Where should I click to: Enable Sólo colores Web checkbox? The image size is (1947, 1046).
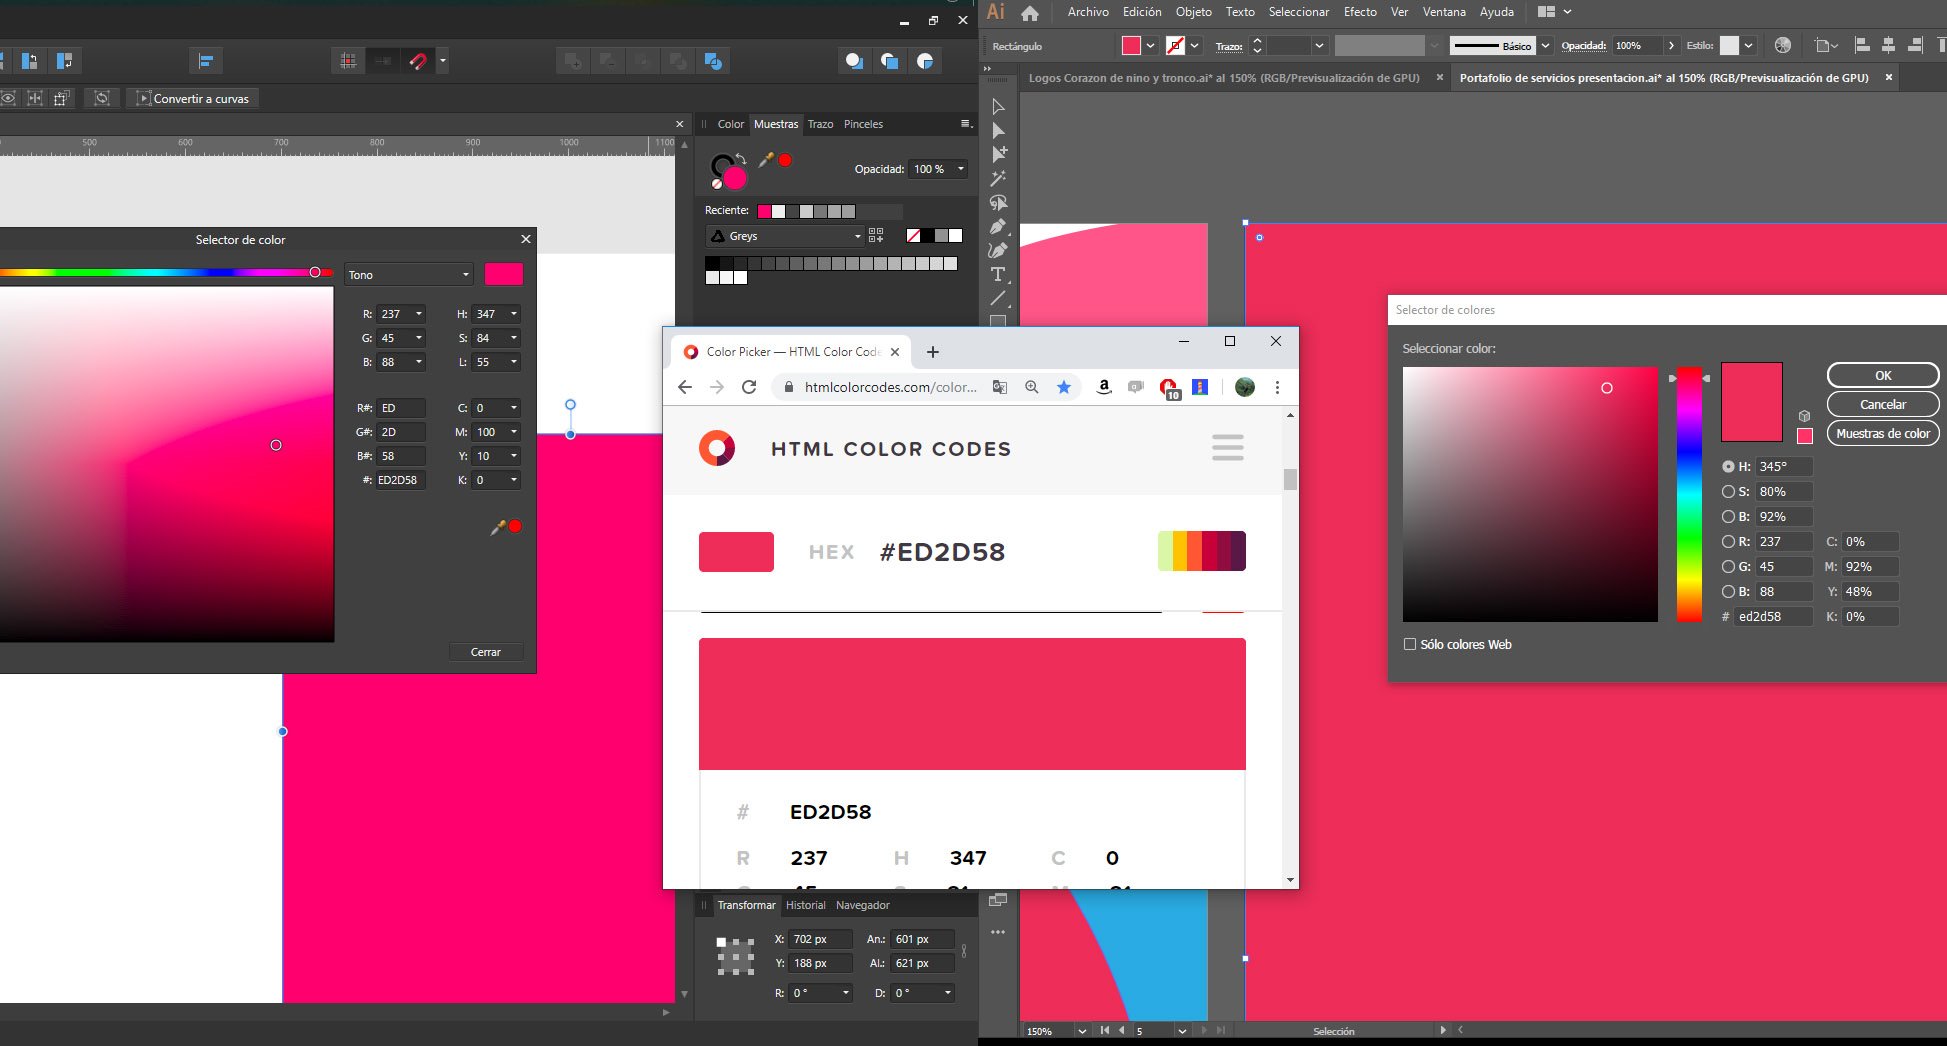(1410, 645)
